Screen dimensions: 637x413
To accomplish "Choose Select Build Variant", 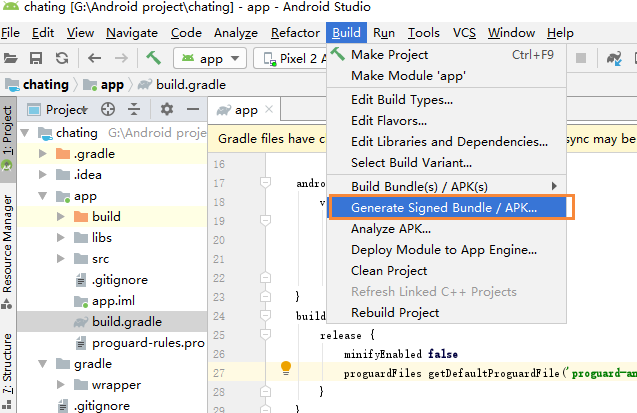I will click(x=446, y=163).
